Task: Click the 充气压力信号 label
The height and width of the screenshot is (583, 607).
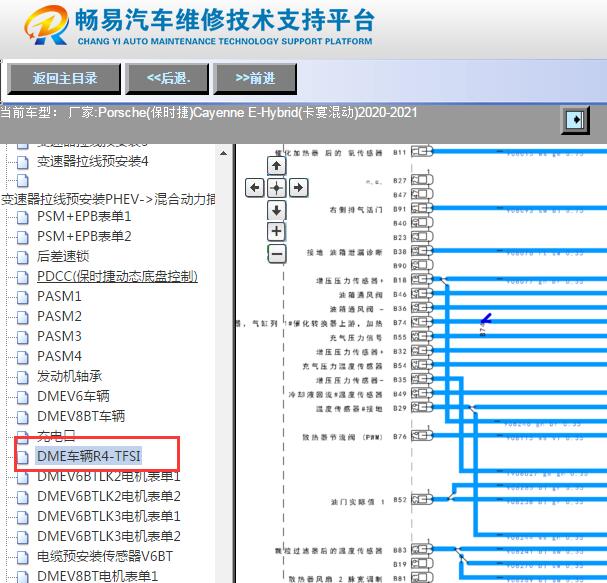Action: [356, 338]
